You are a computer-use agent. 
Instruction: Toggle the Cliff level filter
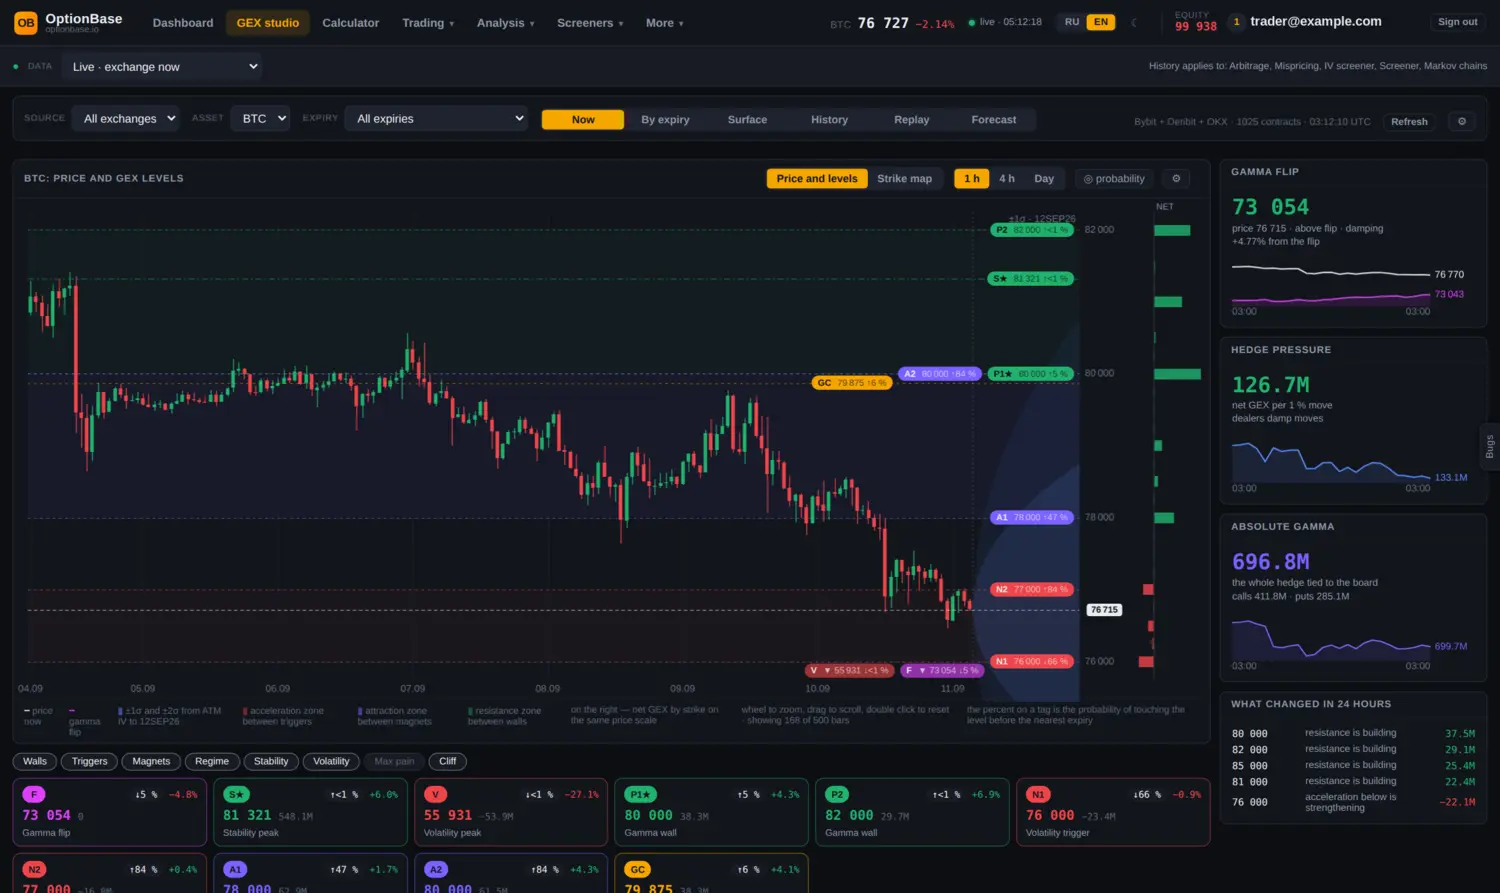[448, 761]
